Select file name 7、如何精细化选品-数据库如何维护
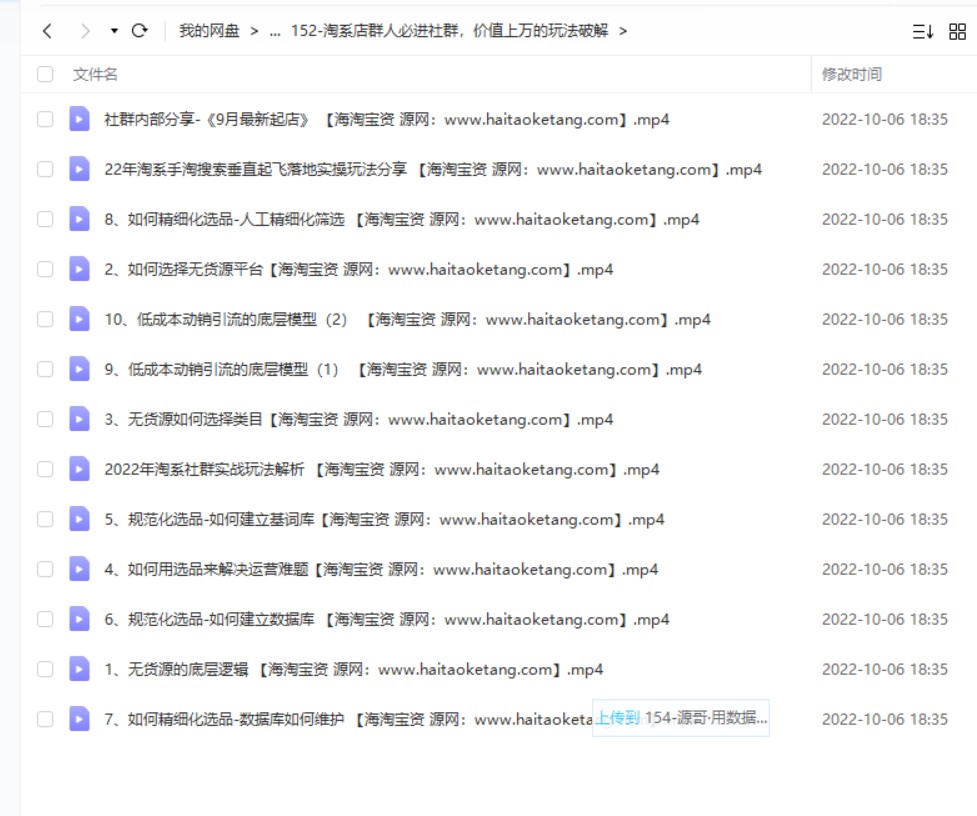The image size is (977, 816). 348,719
